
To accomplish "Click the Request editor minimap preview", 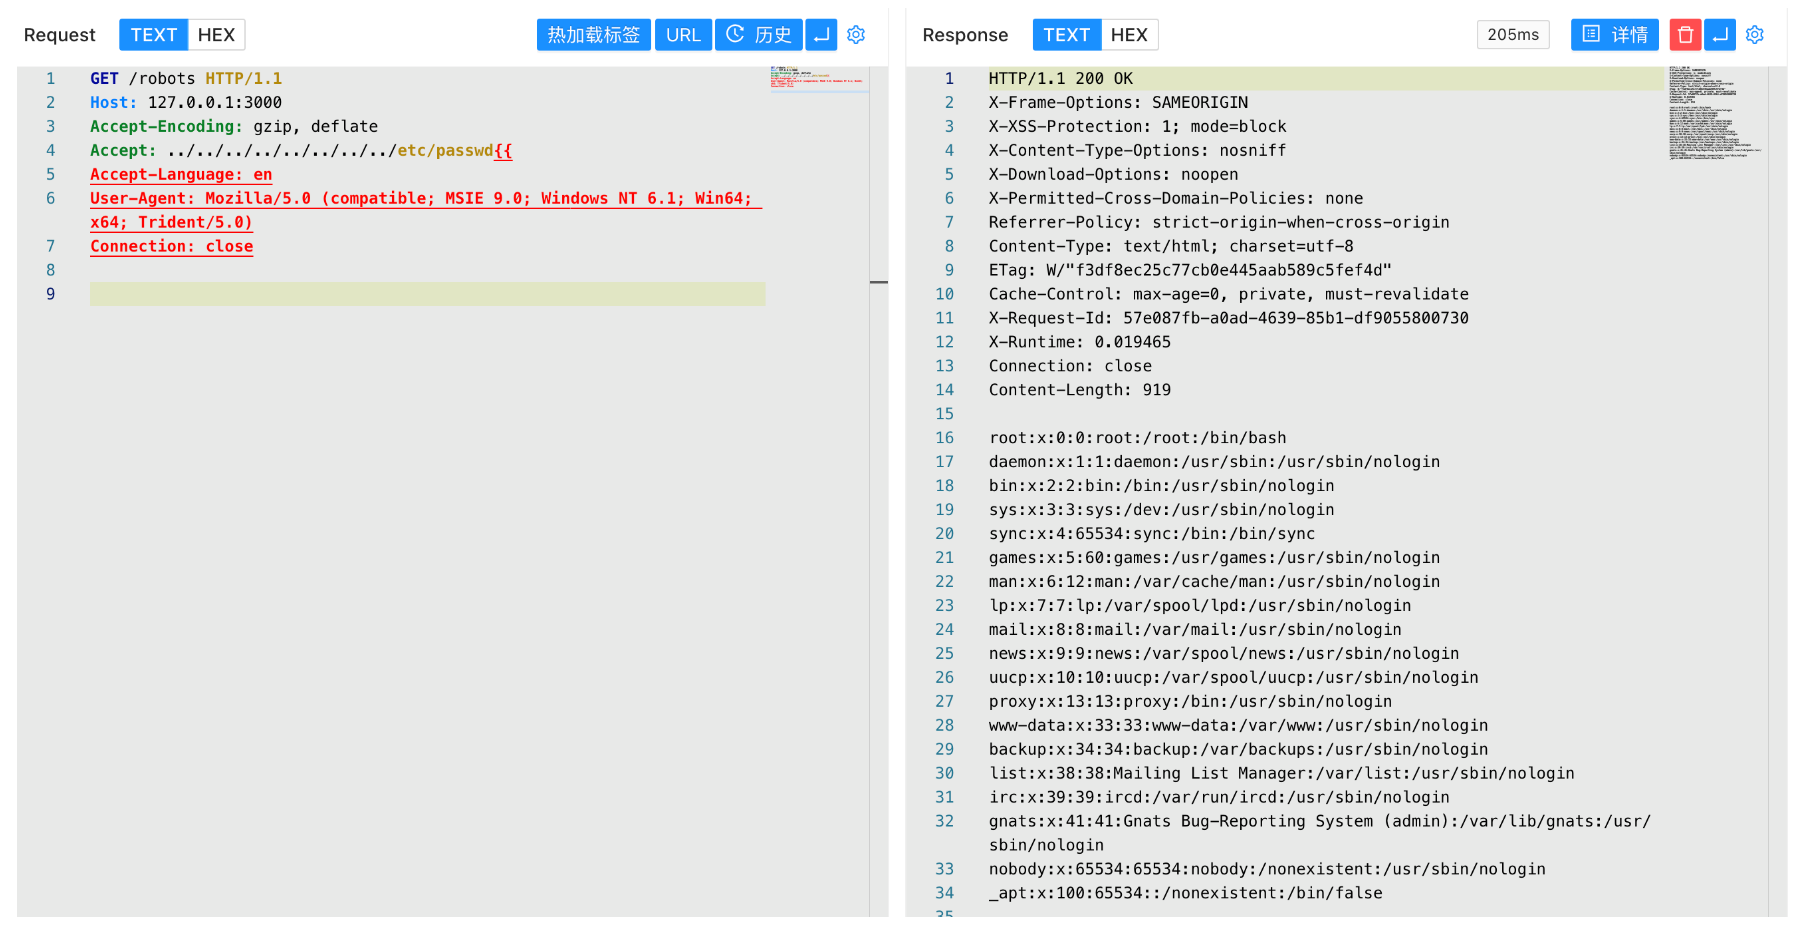I will point(817,78).
